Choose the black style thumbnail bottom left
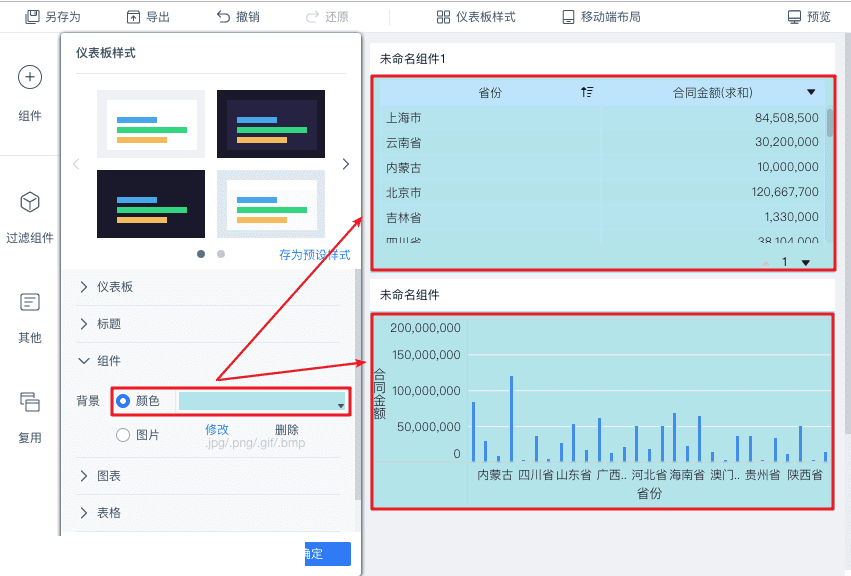 pos(151,204)
